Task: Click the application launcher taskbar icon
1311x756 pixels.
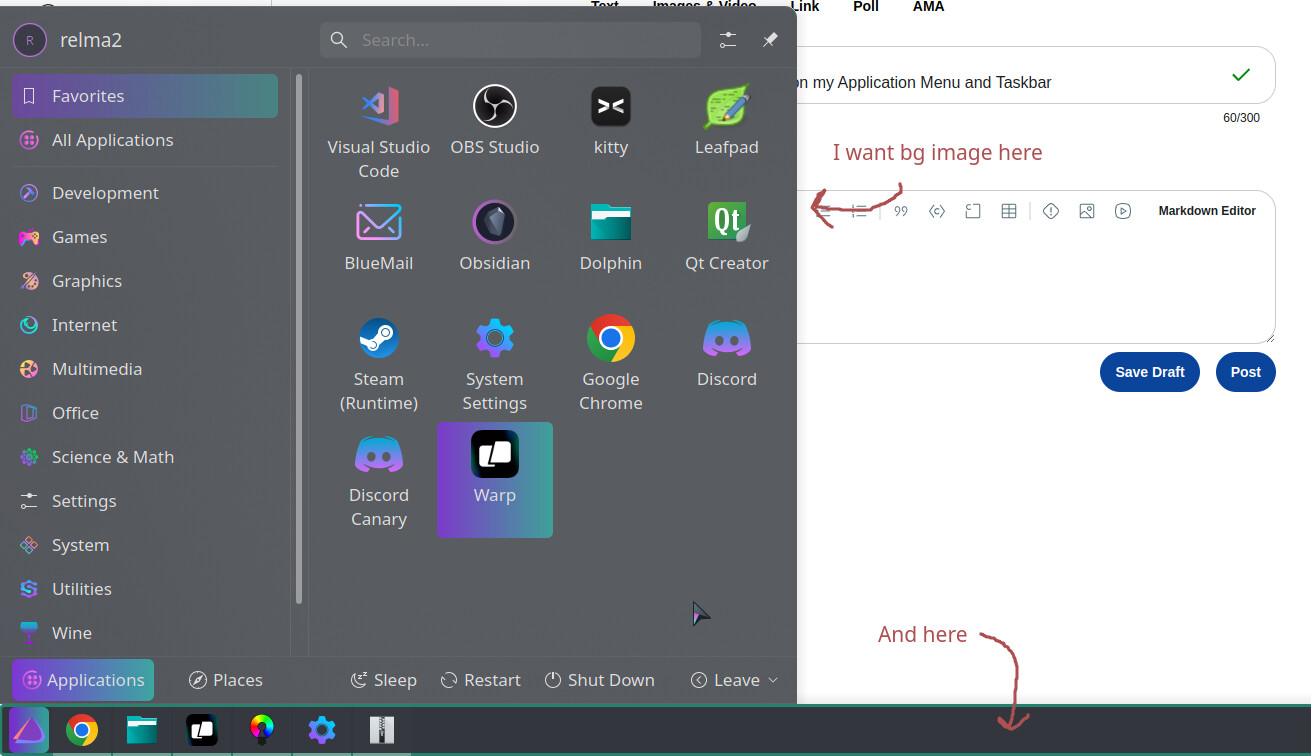Action: pos(28,731)
